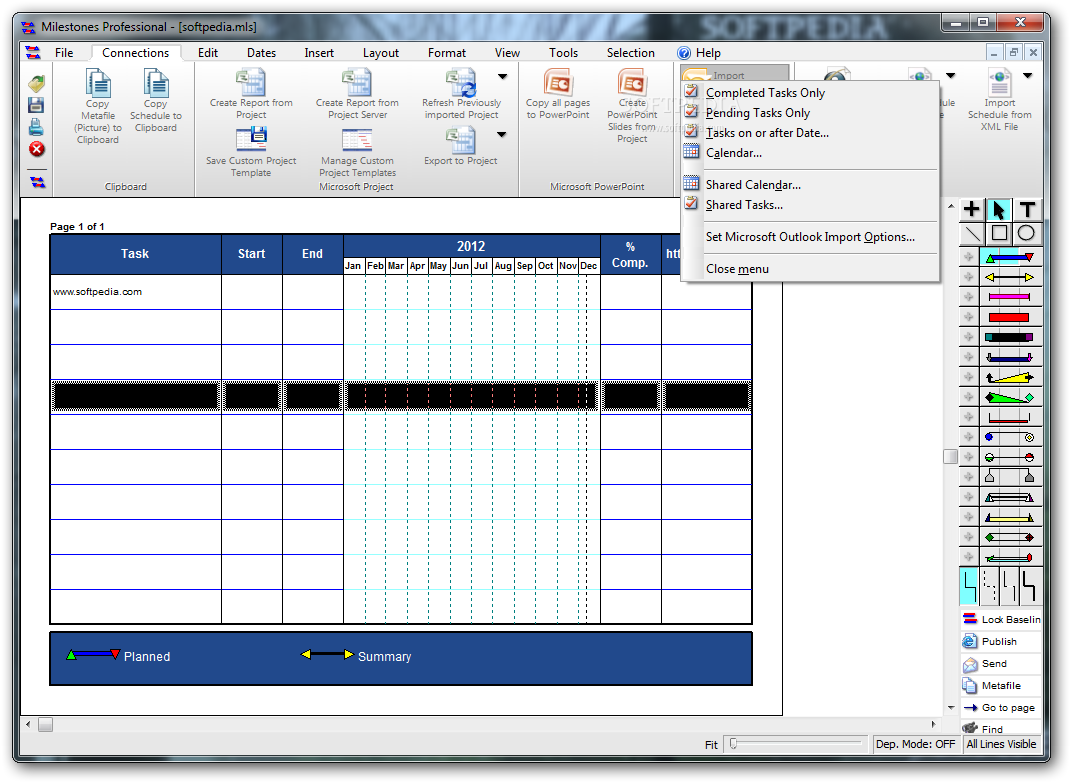The image size is (1071, 783).
Task: Open dropdown arrow beside Export to Project
Action: click(x=502, y=135)
